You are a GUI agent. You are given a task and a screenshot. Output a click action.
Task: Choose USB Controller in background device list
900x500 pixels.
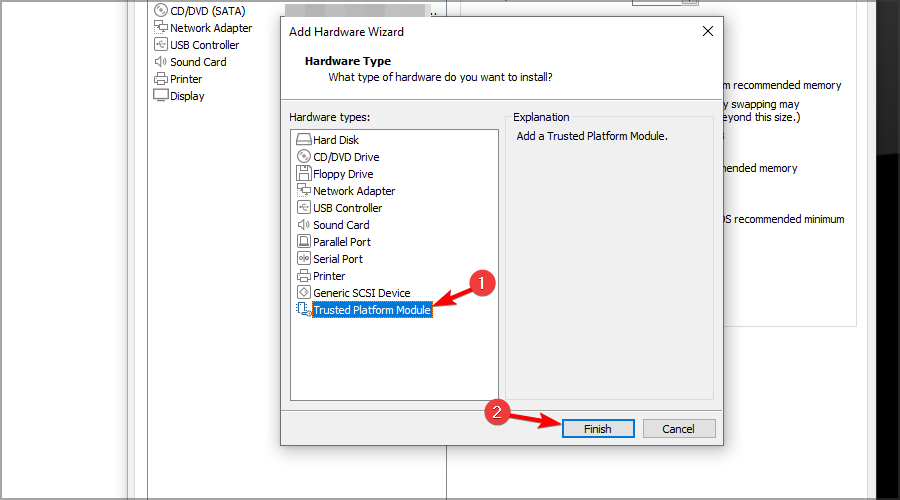point(204,45)
